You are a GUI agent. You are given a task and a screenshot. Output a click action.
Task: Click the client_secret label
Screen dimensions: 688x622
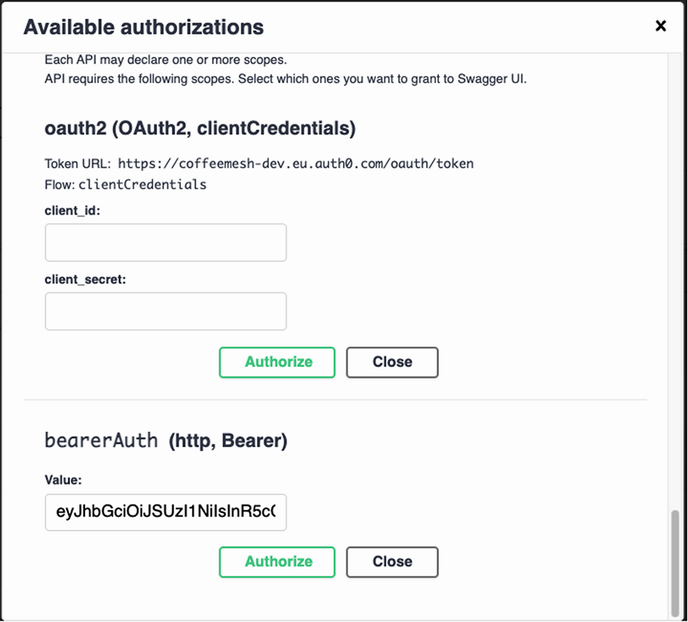(83, 279)
